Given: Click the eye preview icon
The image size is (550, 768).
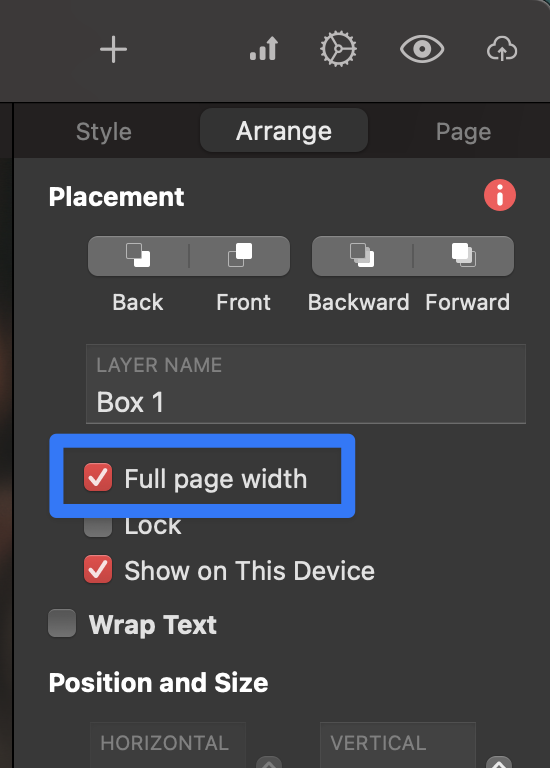Looking at the screenshot, I should point(422,49).
